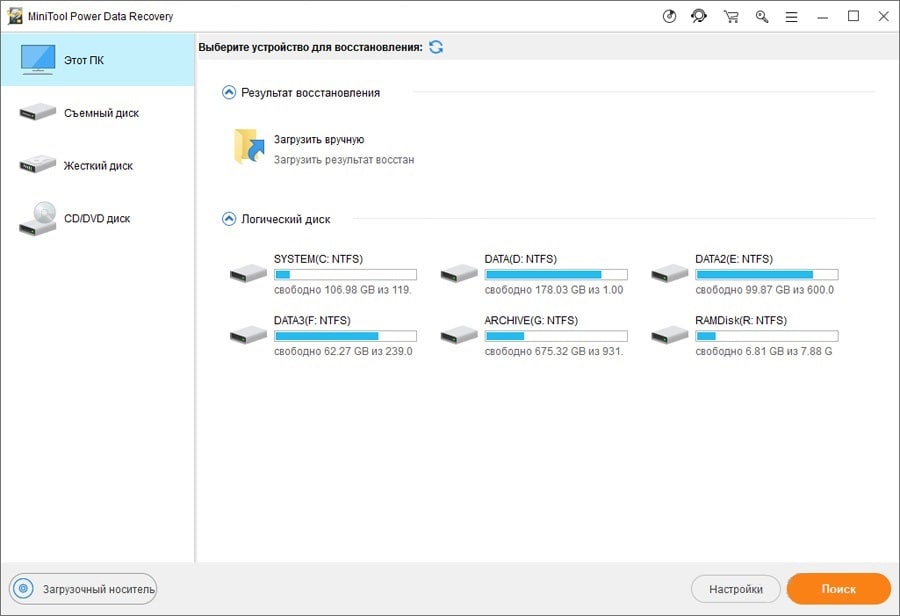Image resolution: width=900 pixels, height=616 pixels.
Task: Click the MiniTool app logo icon
Action: coord(15,16)
